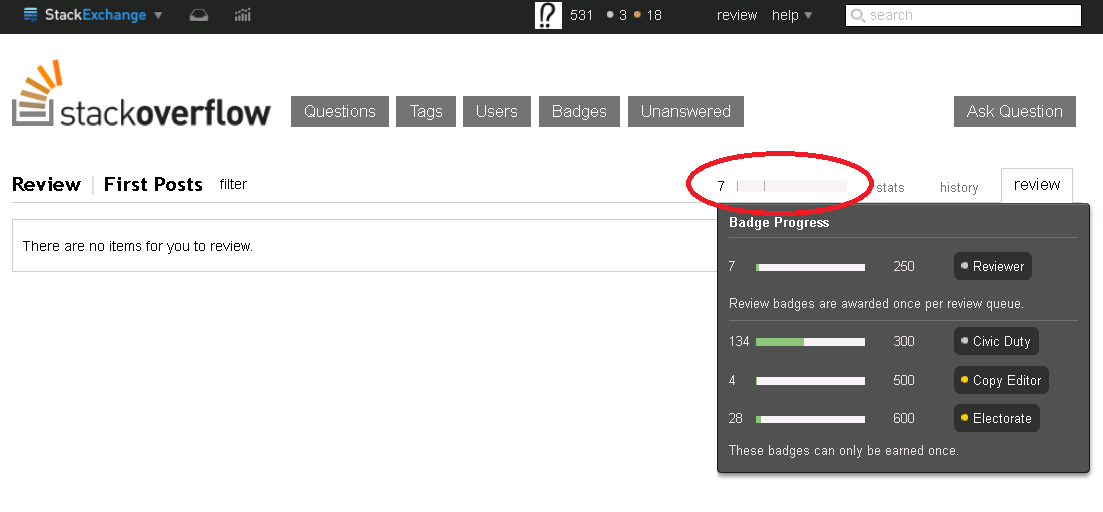
Task: Open the filter option
Action: (233, 184)
